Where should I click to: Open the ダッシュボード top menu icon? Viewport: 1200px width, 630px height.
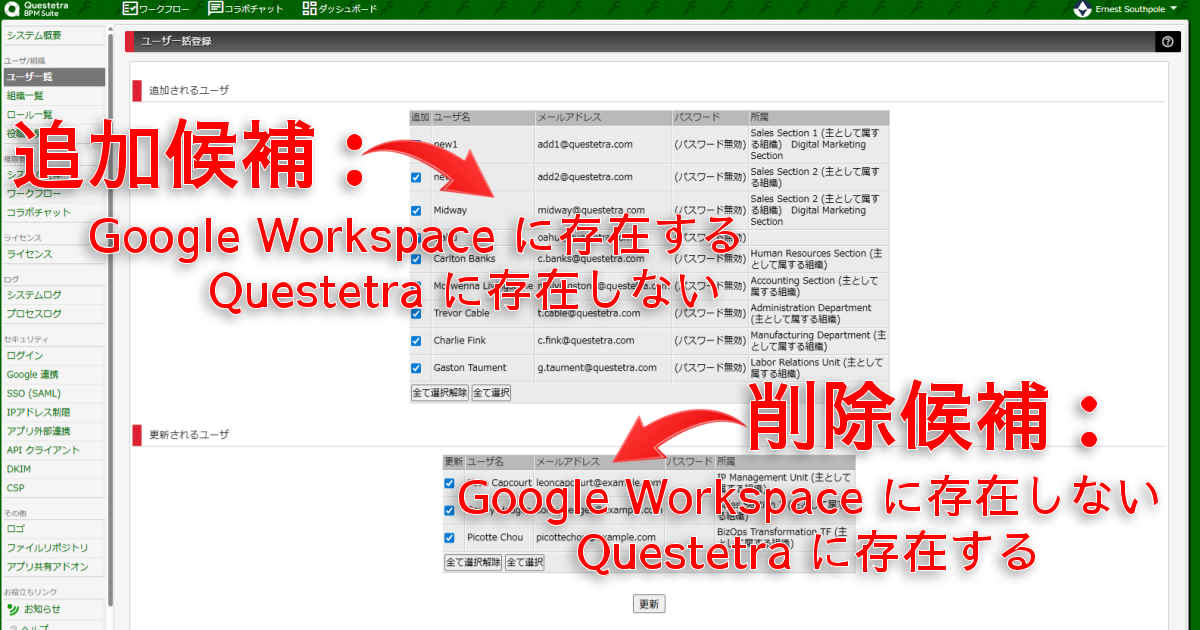(x=309, y=9)
